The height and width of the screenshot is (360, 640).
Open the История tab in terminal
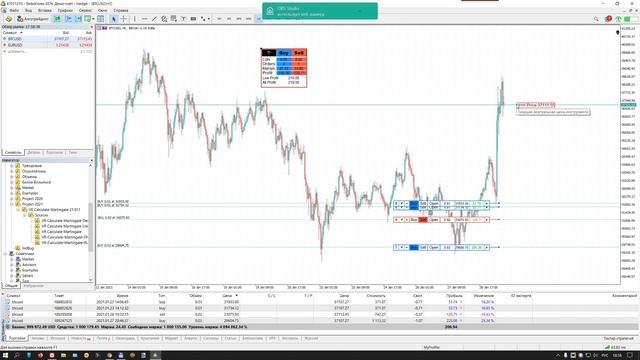58,338
